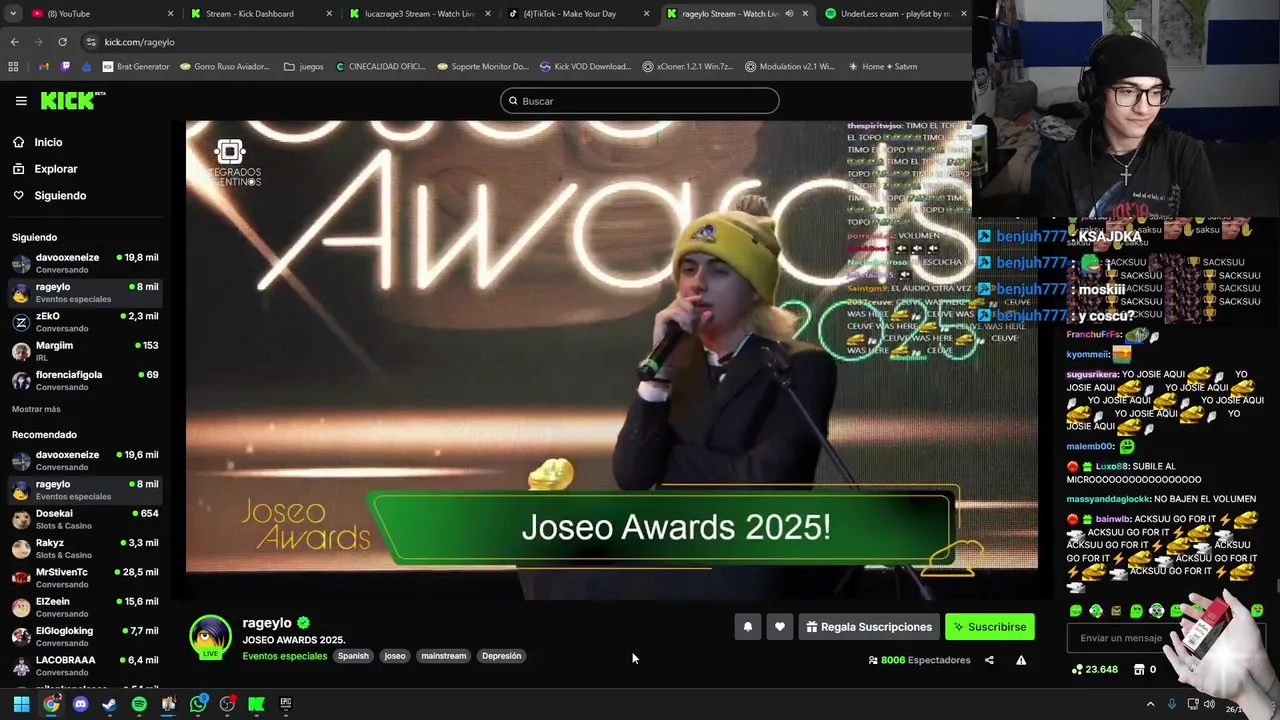1280x720 pixels.
Task: Open Home Satvrn bookmark
Action: pos(883,67)
